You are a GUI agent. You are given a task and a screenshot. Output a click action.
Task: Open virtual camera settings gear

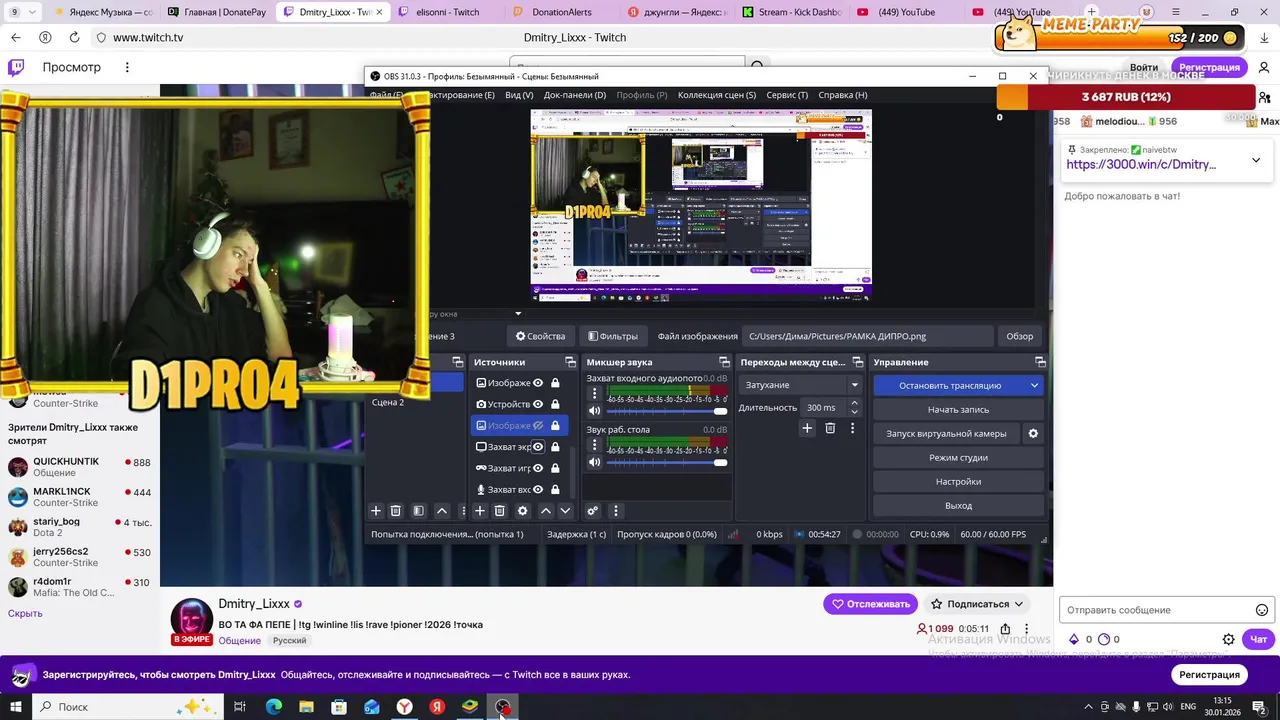click(1033, 433)
